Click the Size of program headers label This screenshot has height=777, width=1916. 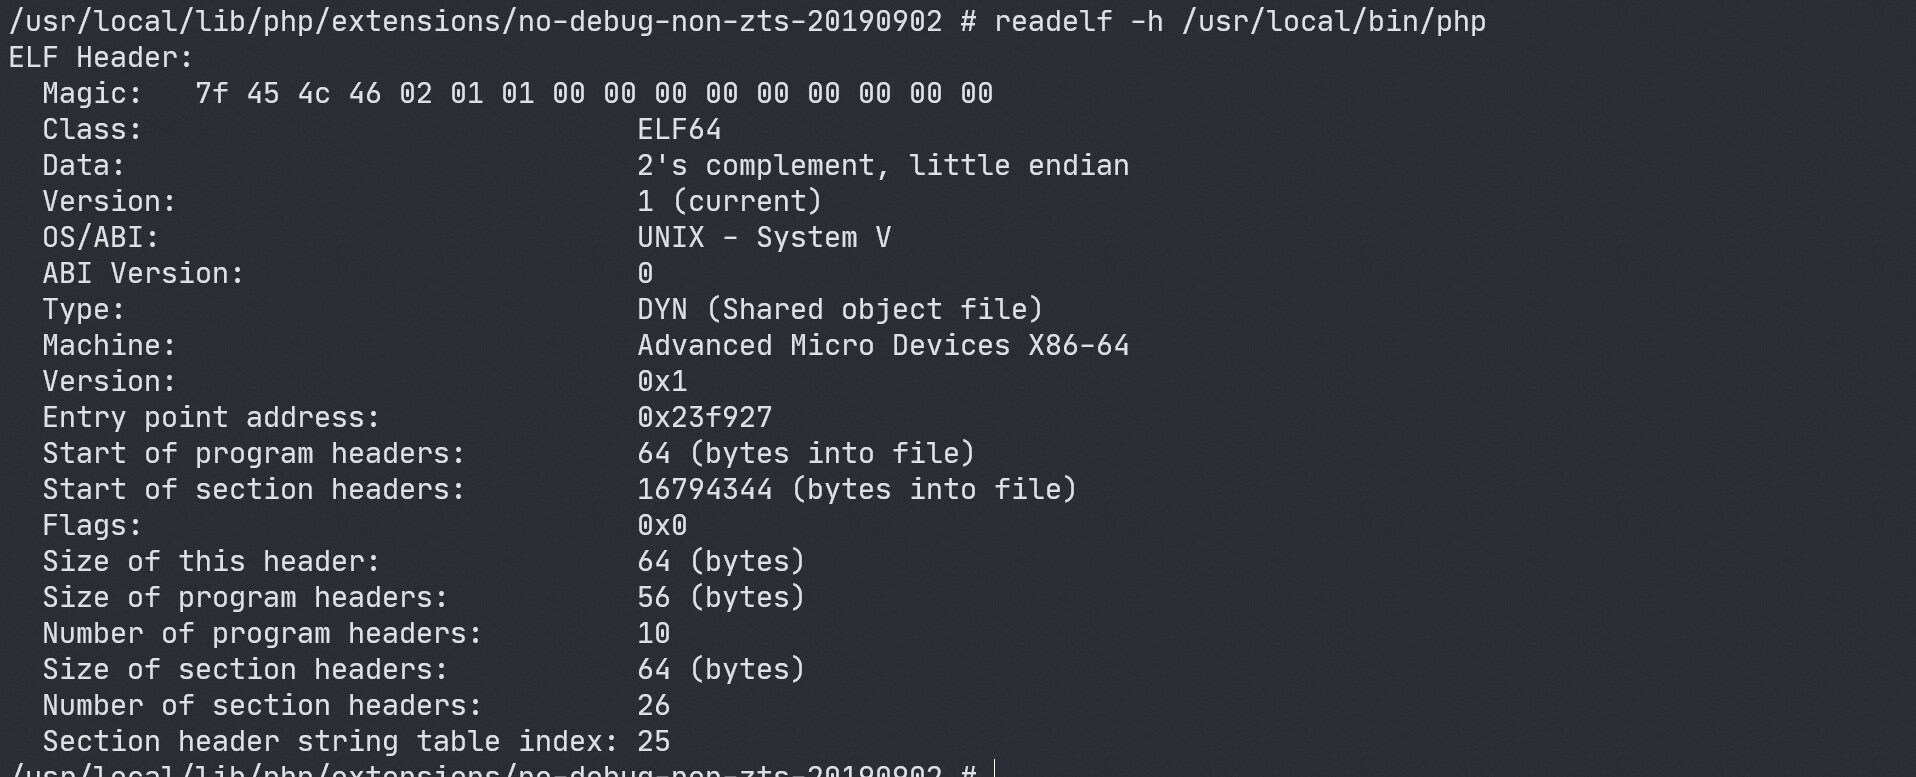[x=245, y=597]
